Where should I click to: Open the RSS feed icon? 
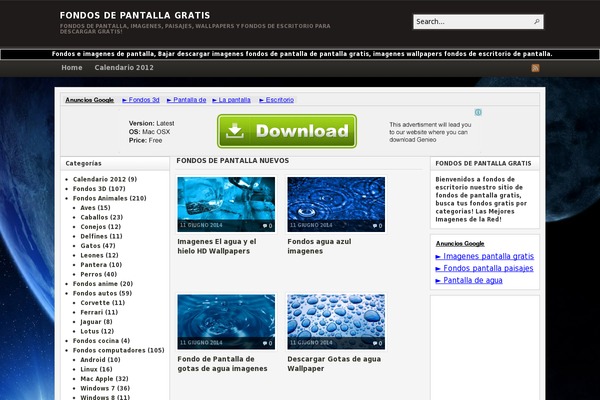coord(535,68)
